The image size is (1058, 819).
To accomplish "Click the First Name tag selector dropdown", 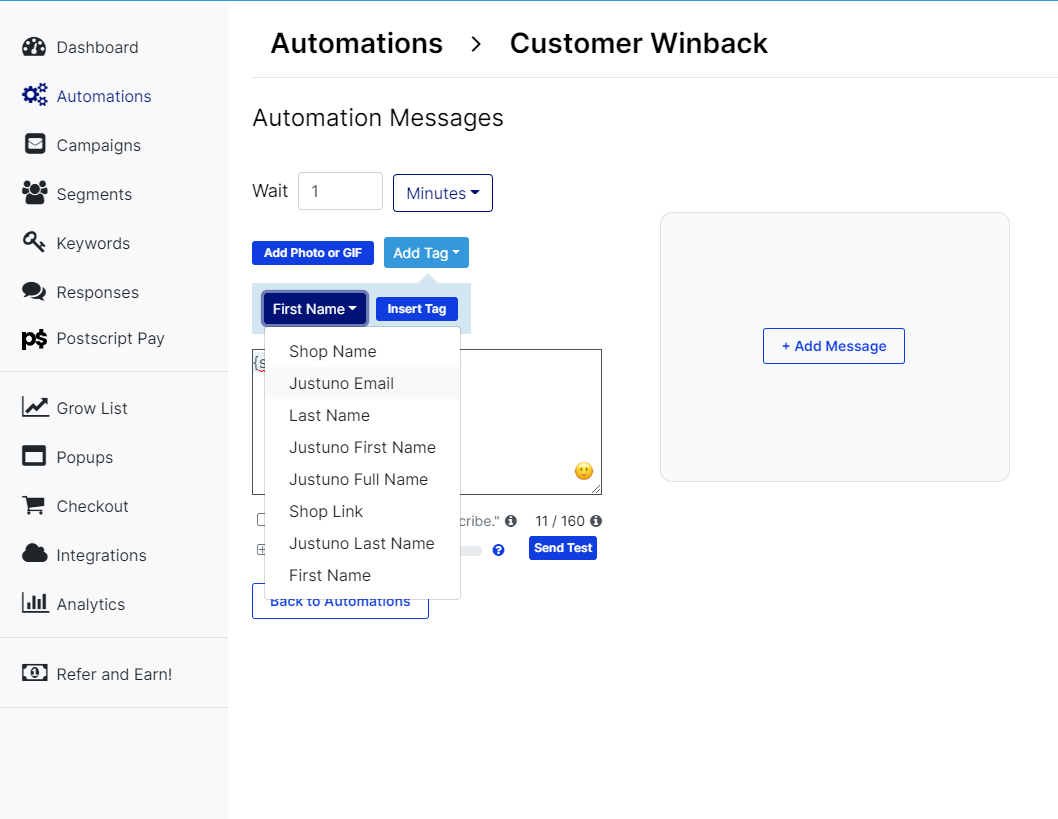I will (x=314, y=309).
